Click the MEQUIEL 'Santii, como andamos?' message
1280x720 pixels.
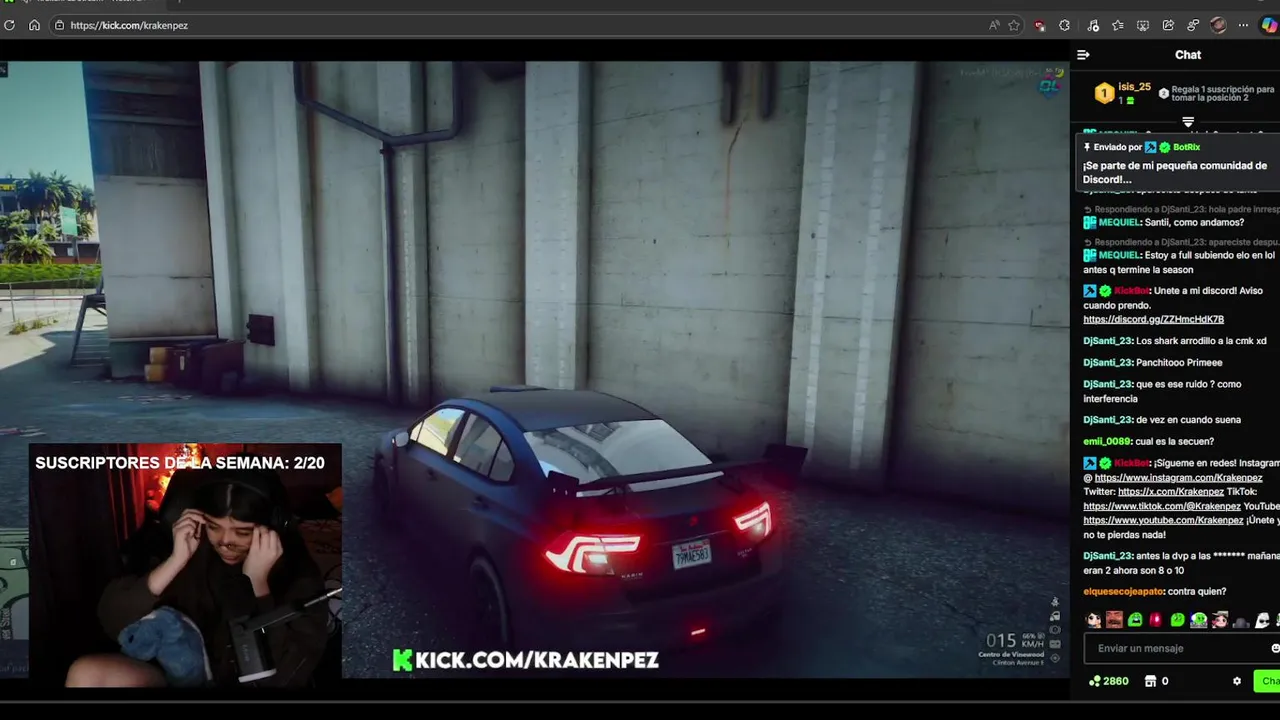click(1164, 222)
